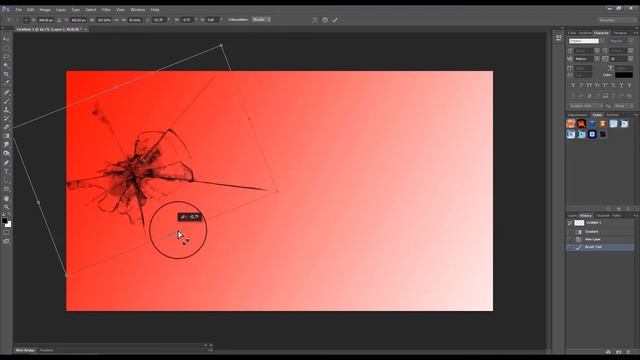Switch to the Channels tab
The image size is (640, 360).
(x=602, y=216)
